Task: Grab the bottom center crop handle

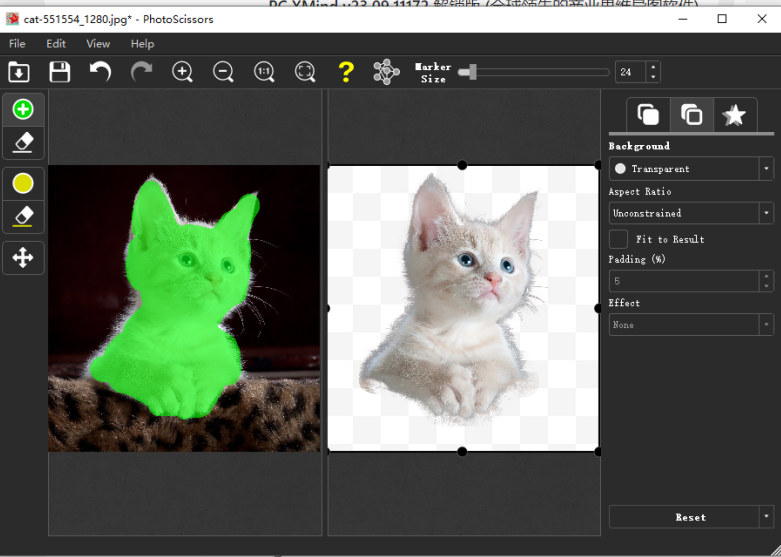Action: pyautogui.click(x=462, y=451)
